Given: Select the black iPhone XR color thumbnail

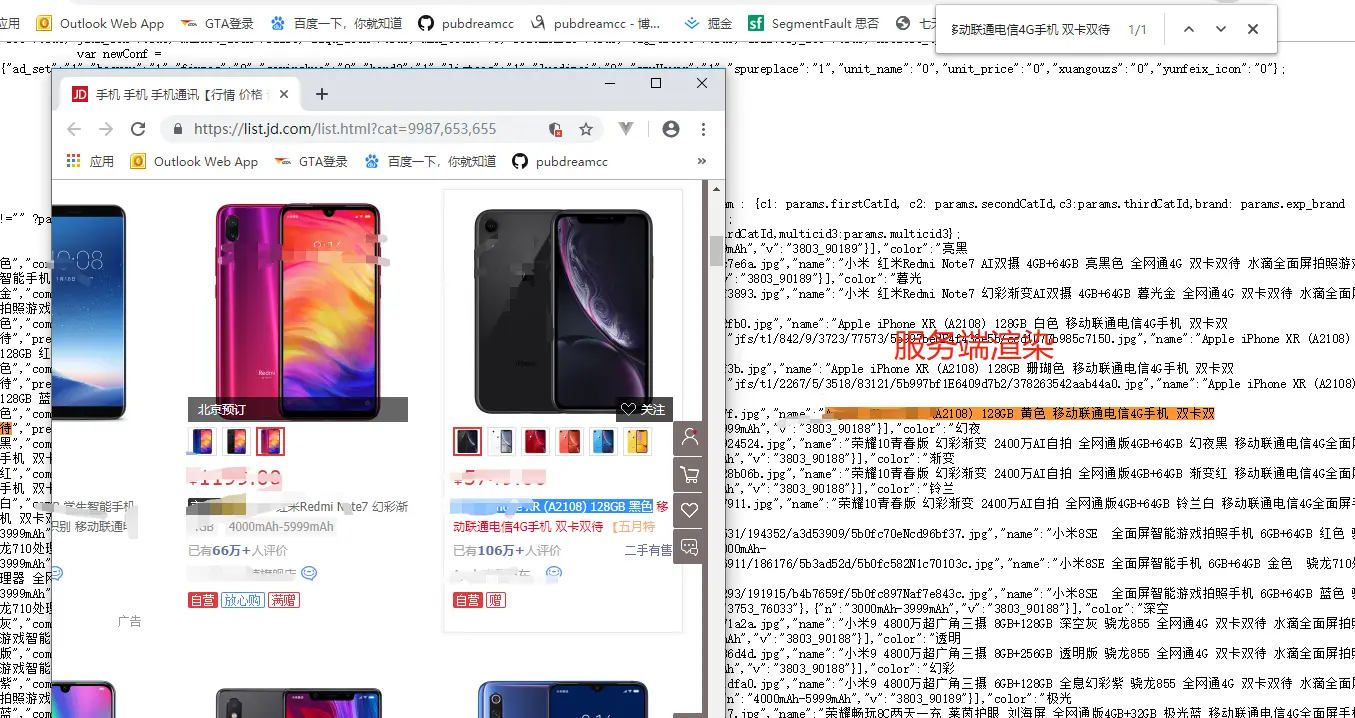Looking at the screenshot, I should coord(467,441).
